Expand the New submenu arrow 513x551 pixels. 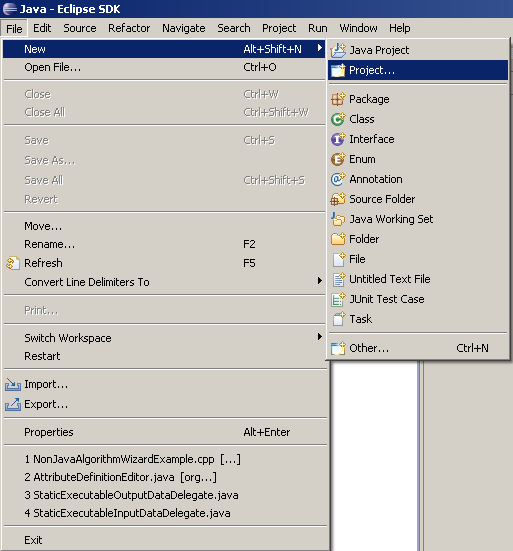(x=319, y=48)
